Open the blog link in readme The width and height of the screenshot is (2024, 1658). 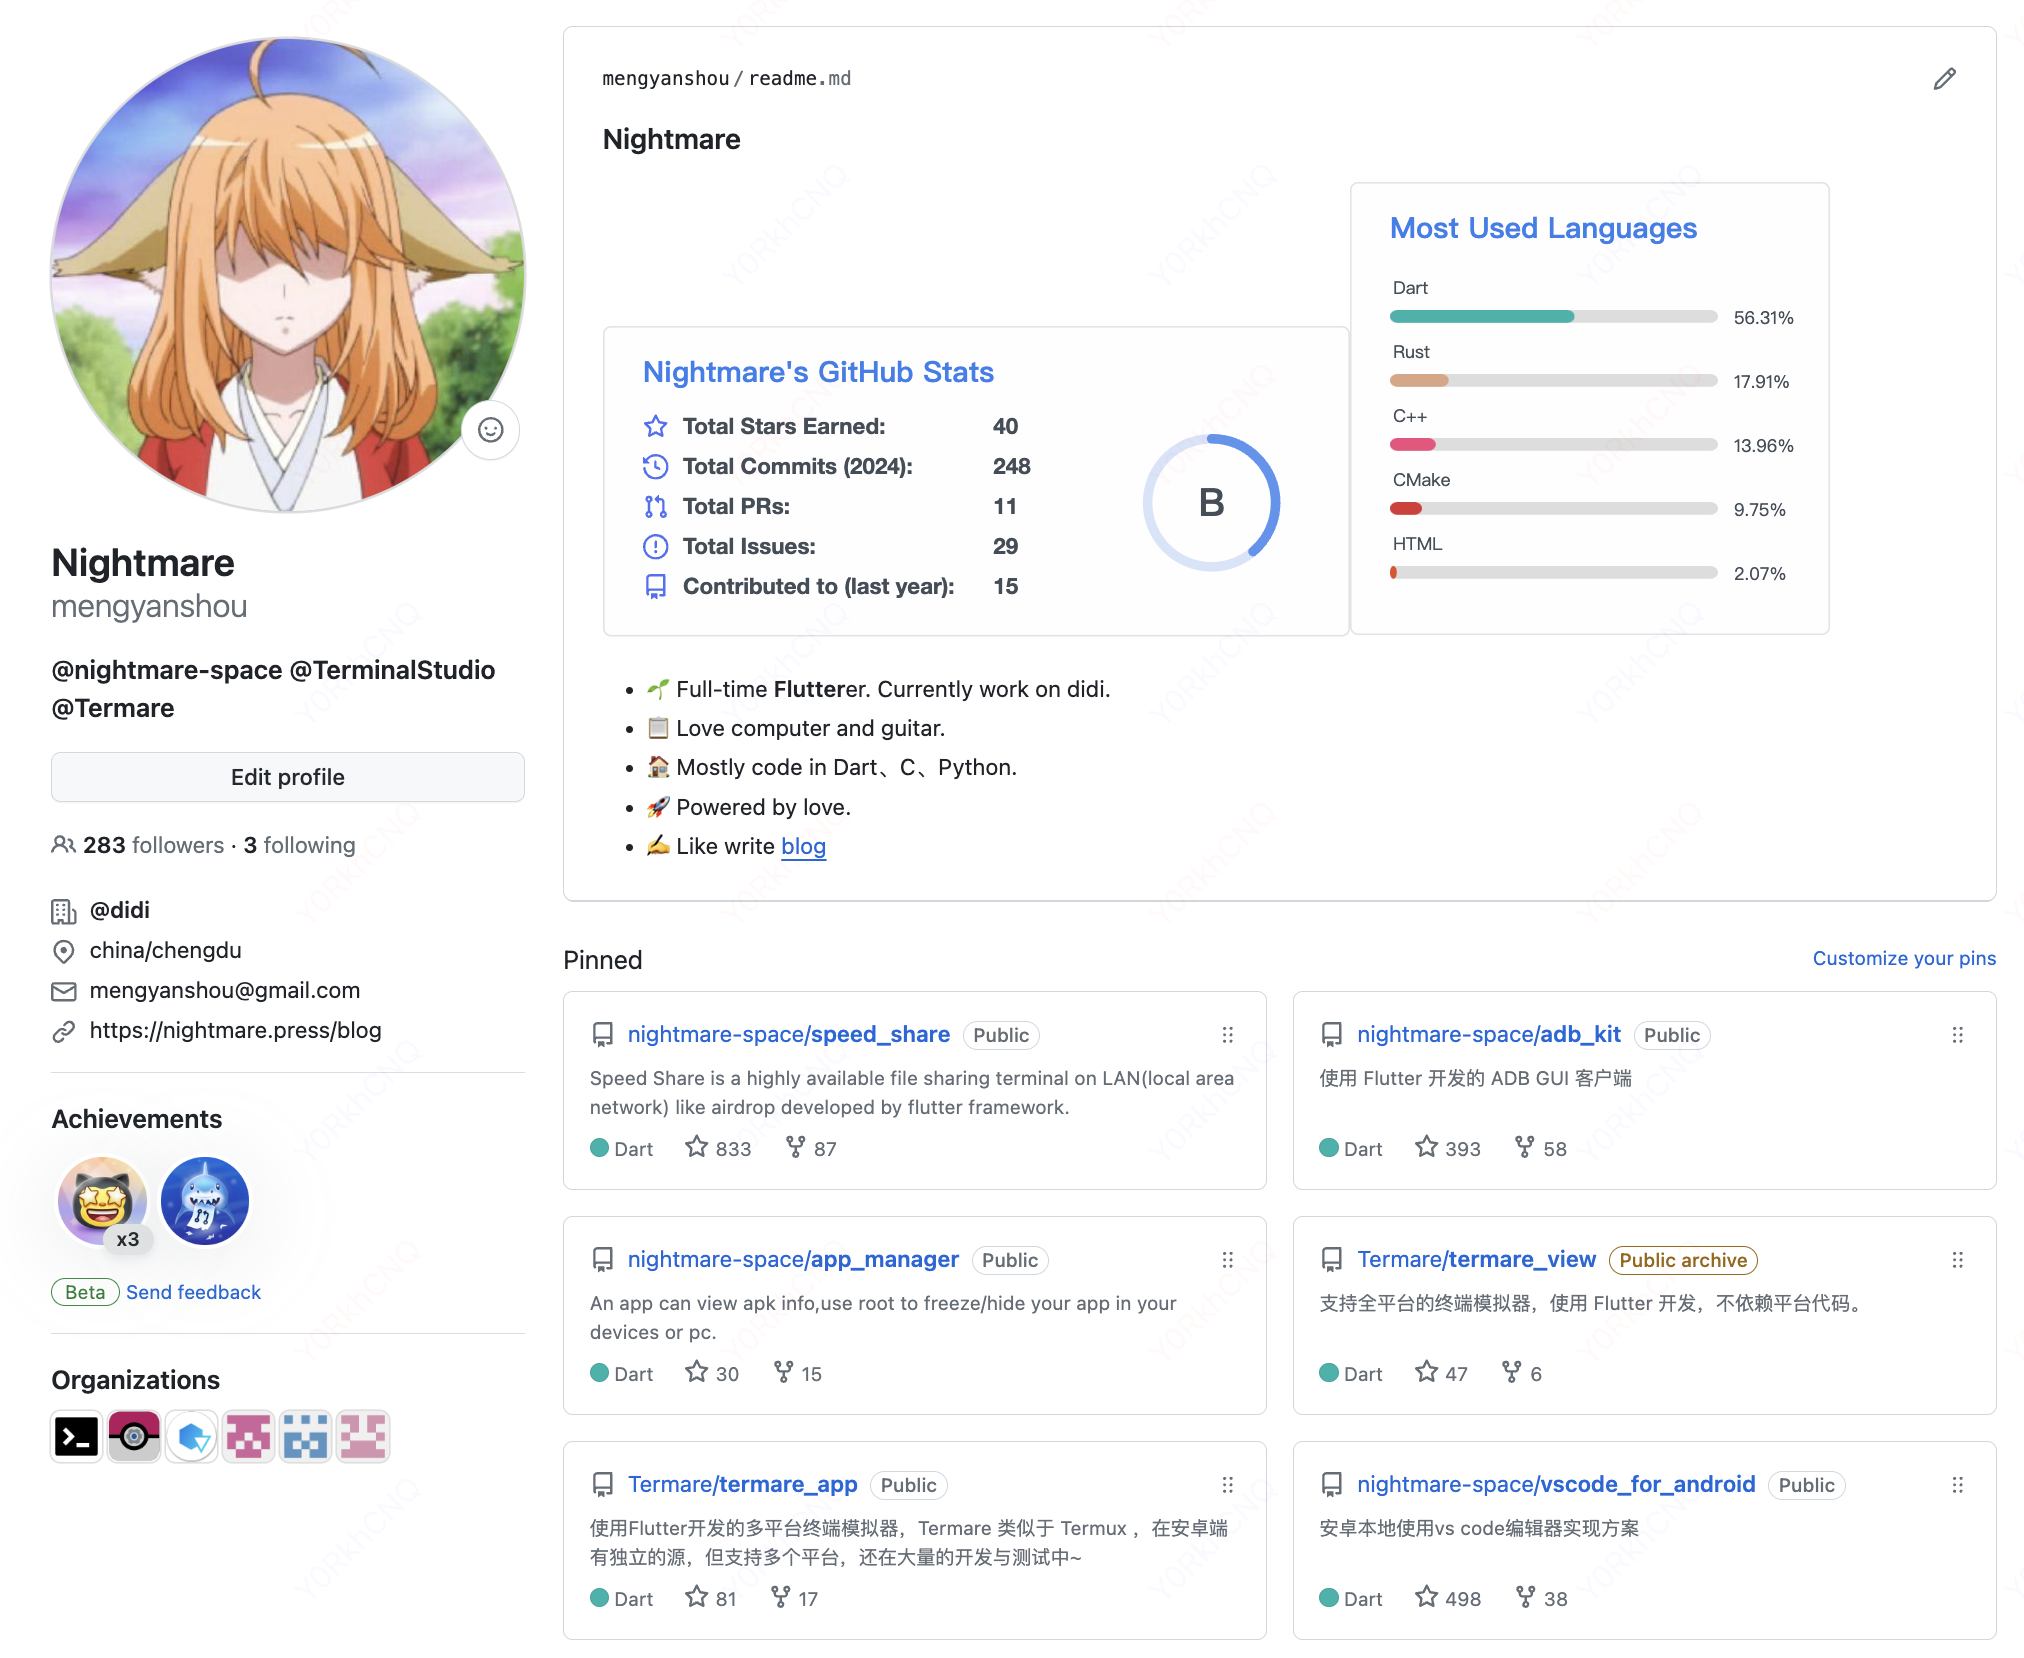(803, 846)
